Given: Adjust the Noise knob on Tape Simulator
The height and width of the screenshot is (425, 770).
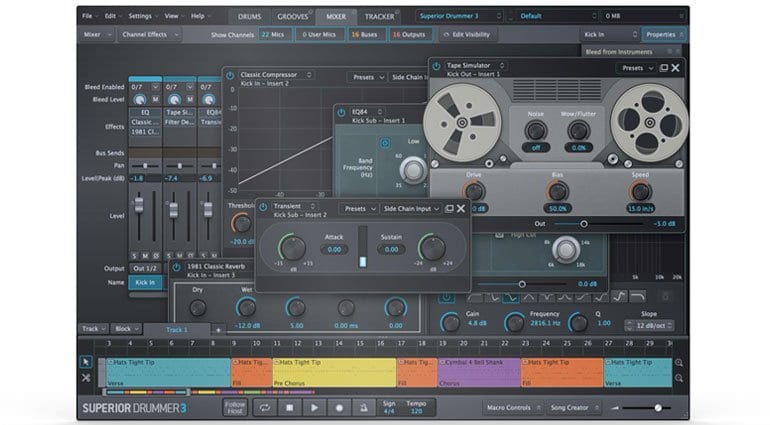Looking at the screenshot, I should pos(535,131).
